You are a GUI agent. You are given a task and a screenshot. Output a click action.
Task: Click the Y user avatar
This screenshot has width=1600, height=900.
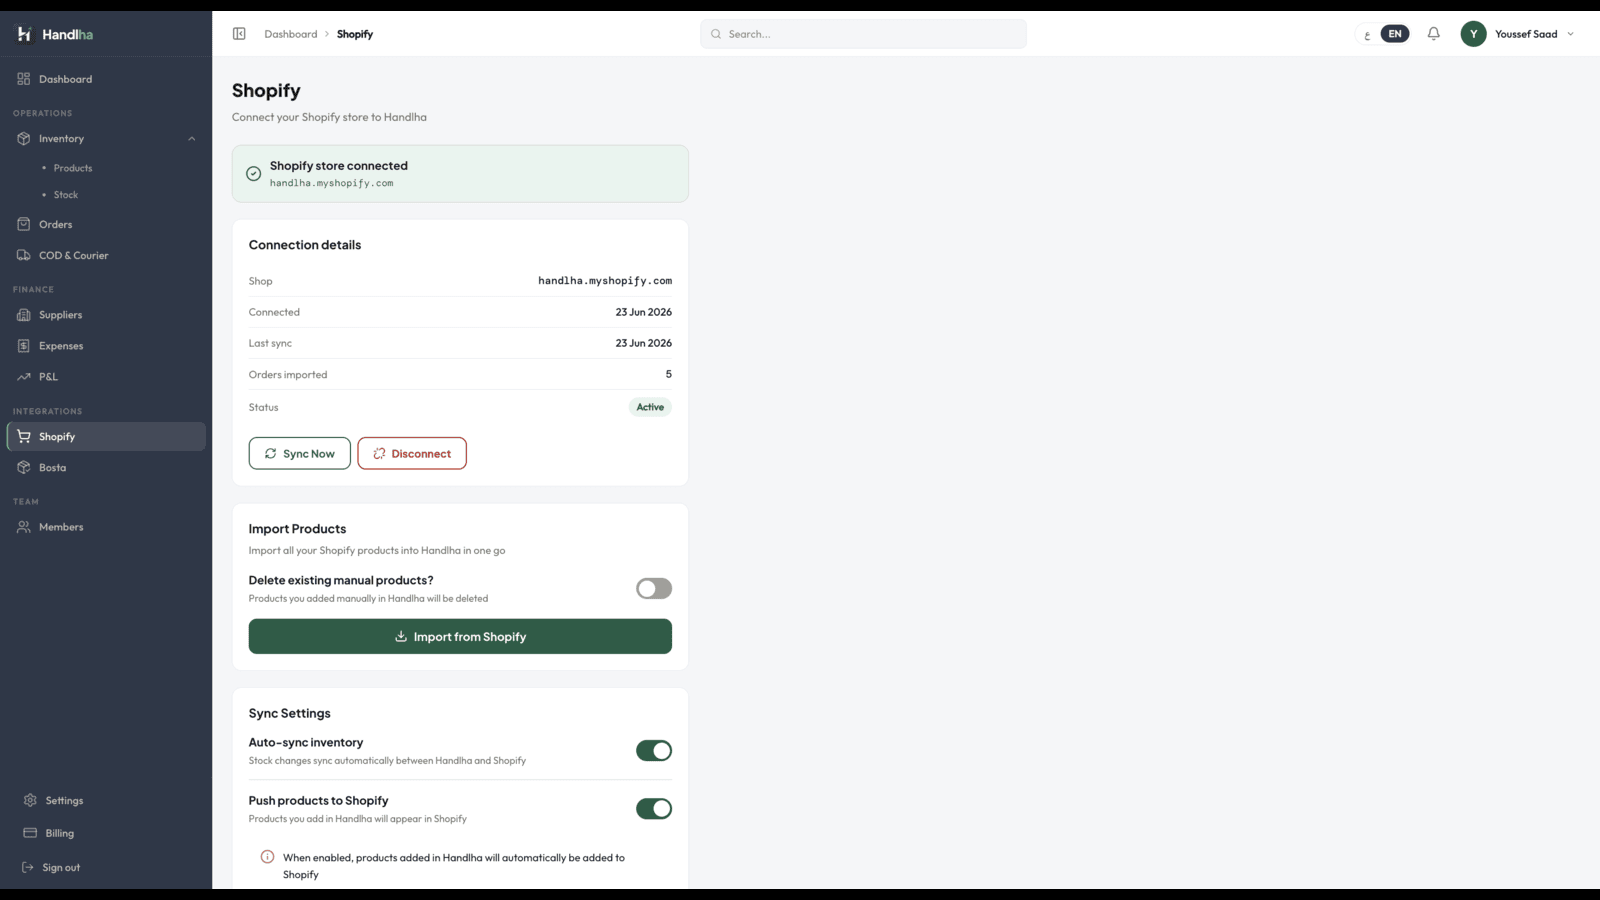[x=1473, y=34]
